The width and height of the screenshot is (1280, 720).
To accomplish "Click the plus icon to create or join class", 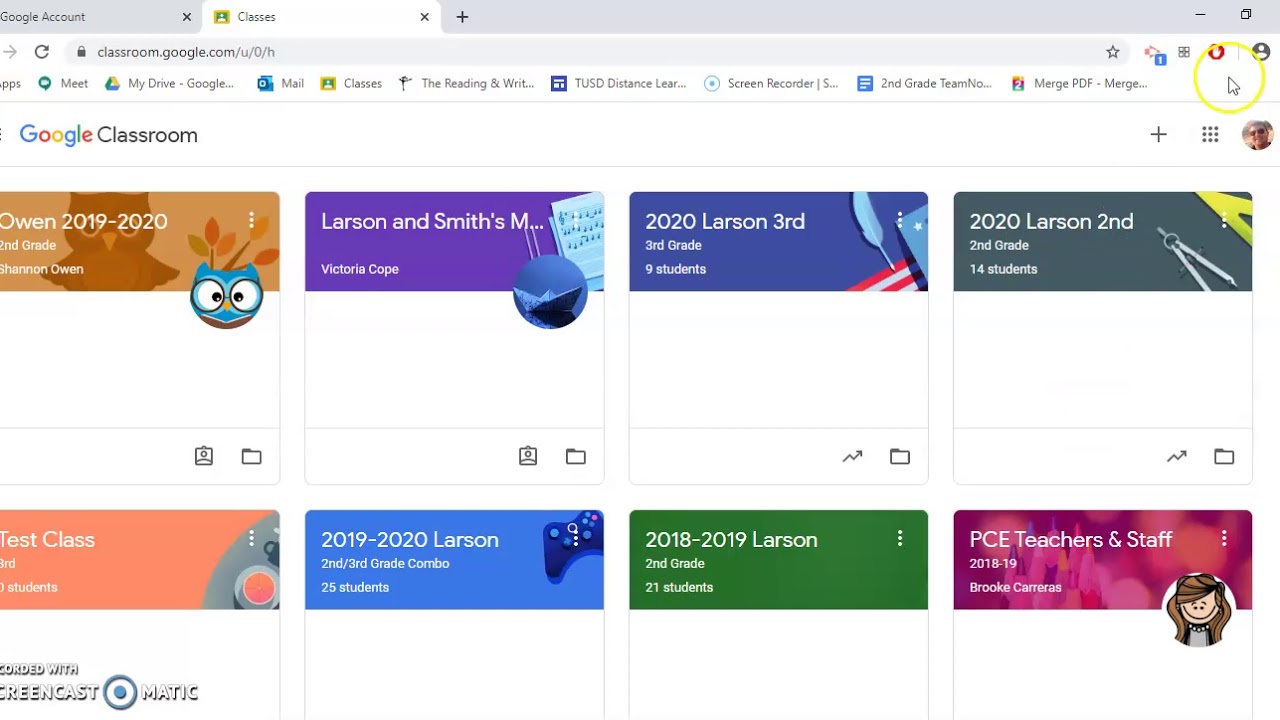I will [1158, 134].
